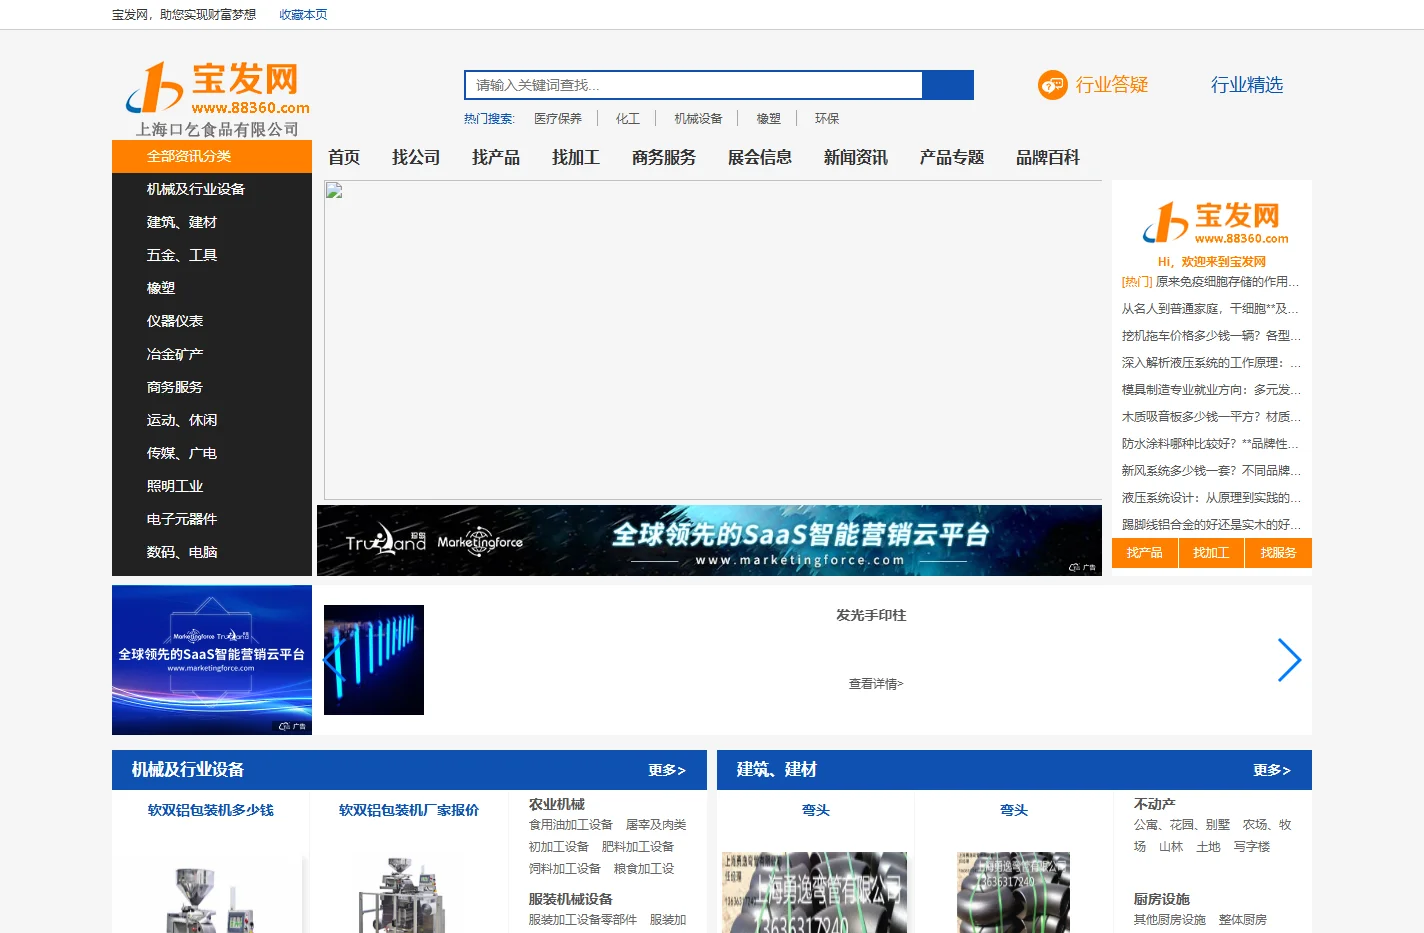The height and width of the screenshot is (933, 1424).
Task: Open article 踢脚线铝合金的好还是实木的好
Action: coord(1211,525)
